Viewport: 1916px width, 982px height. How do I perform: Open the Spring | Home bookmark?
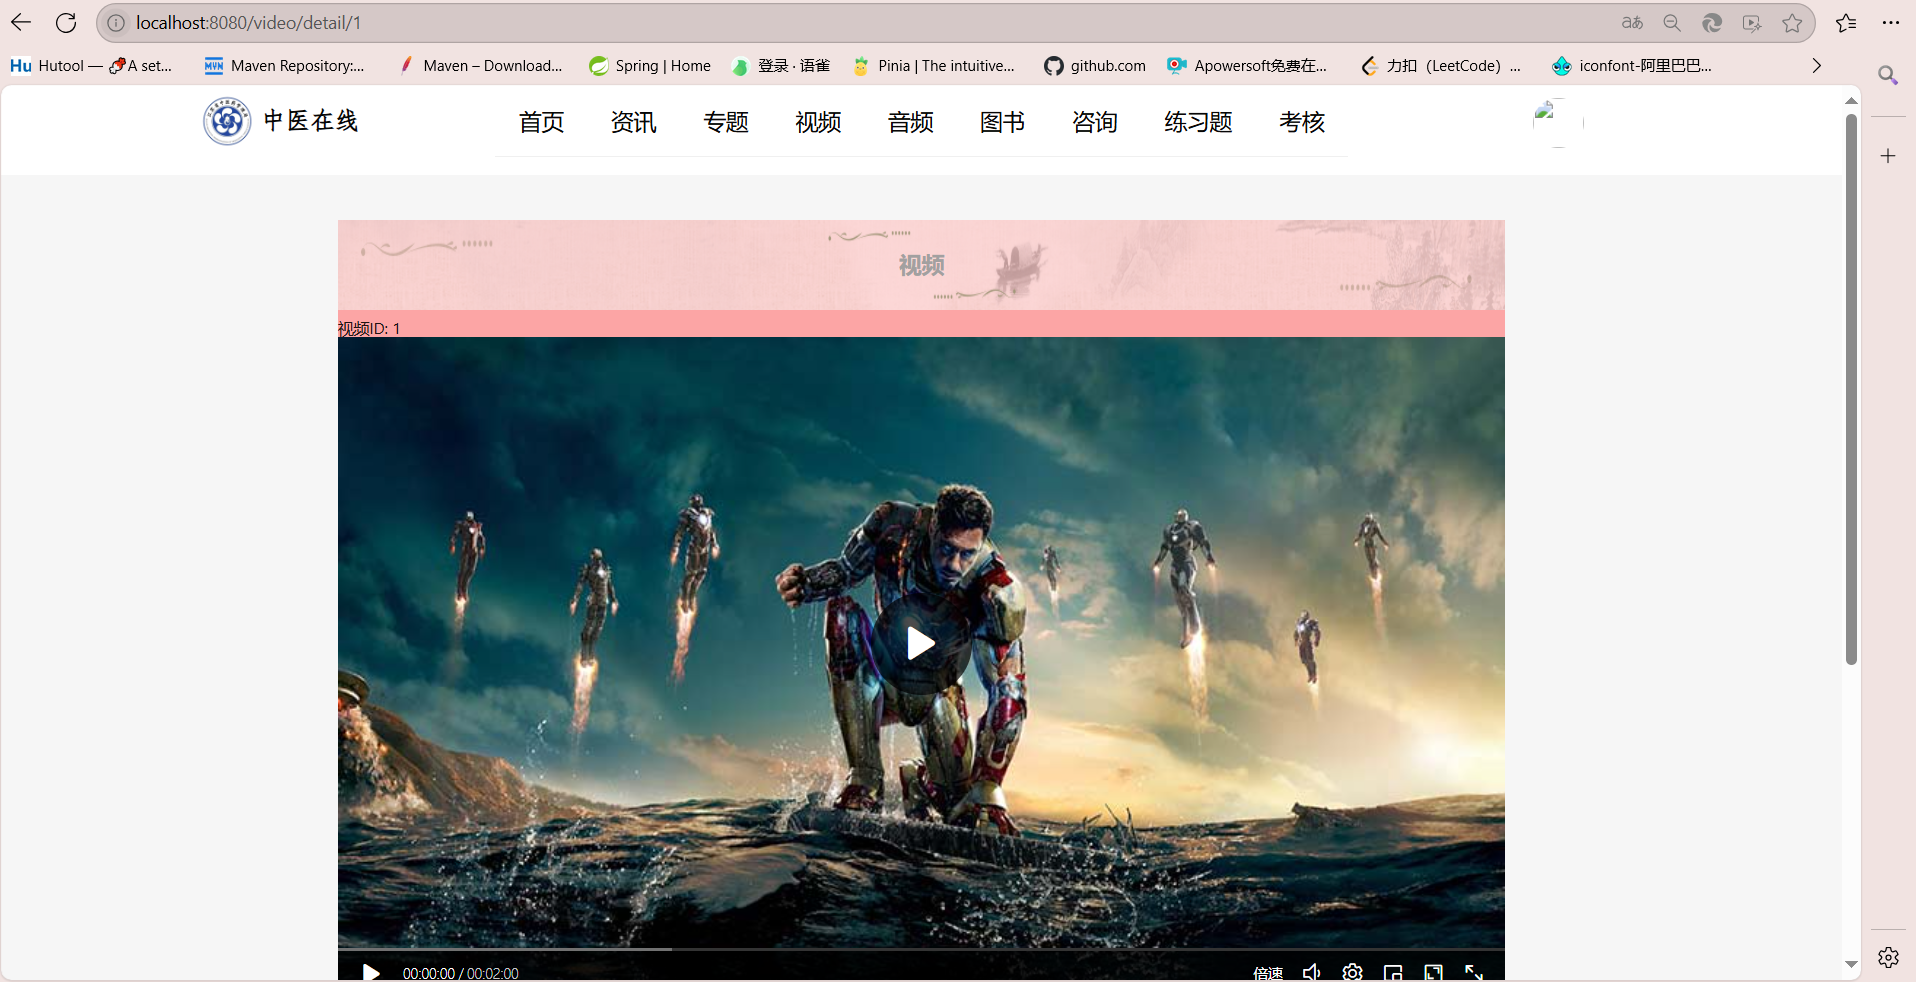649,65
